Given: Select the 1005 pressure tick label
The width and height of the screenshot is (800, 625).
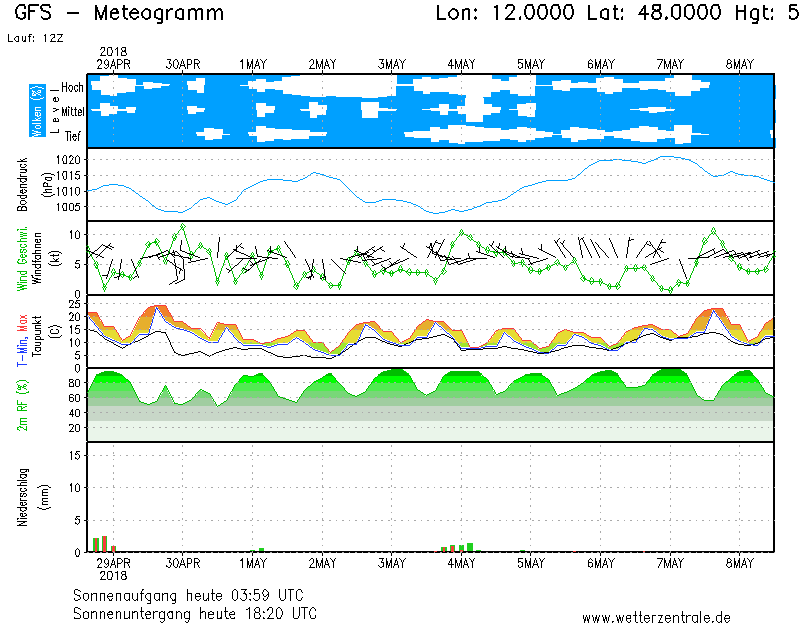Looking at the screenshot, I should (68, 207).
